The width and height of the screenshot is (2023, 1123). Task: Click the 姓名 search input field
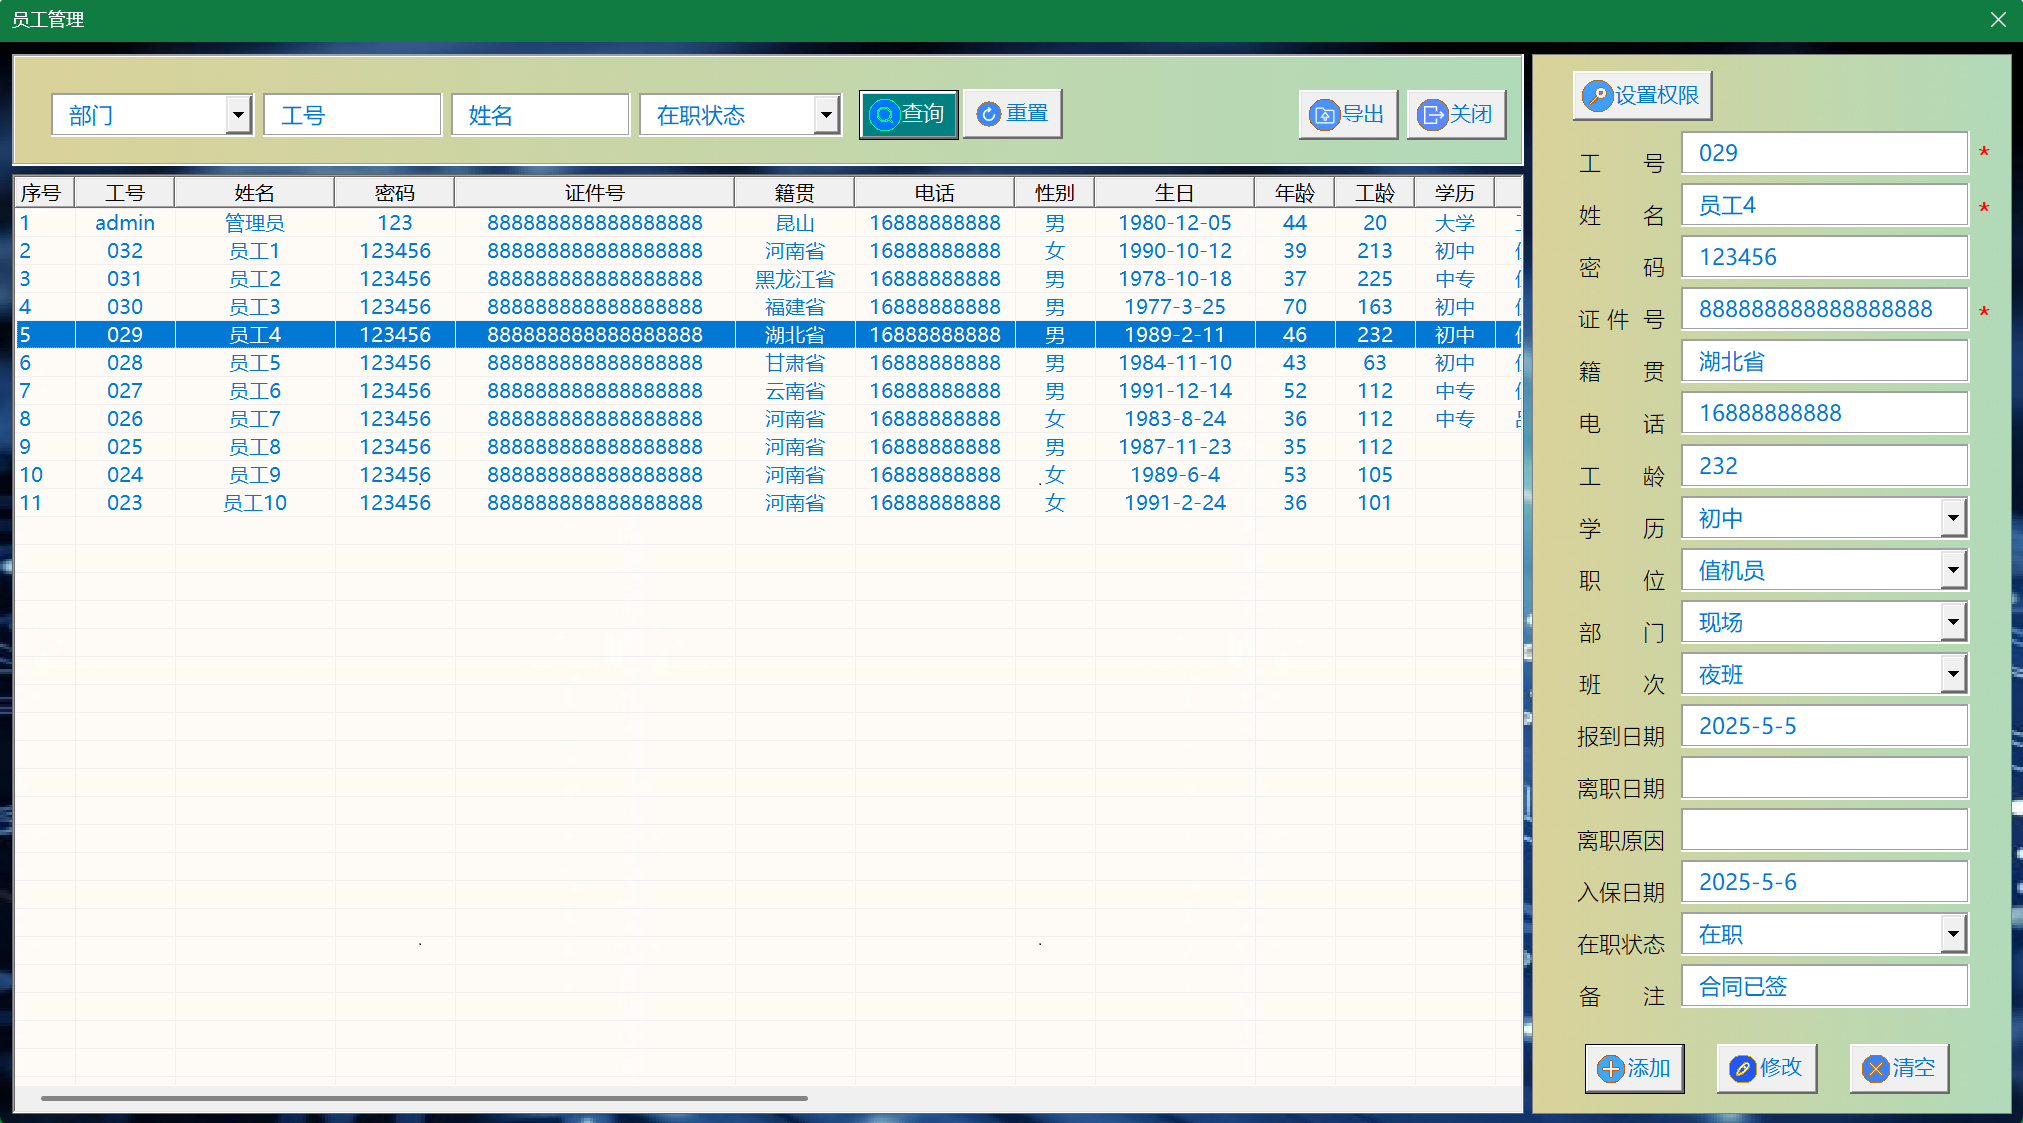(540, 115)
